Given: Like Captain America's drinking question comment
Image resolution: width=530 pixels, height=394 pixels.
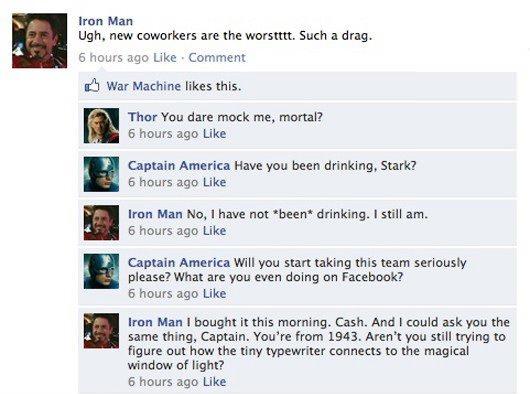Looking at the screenshot, I should [215, 182].
